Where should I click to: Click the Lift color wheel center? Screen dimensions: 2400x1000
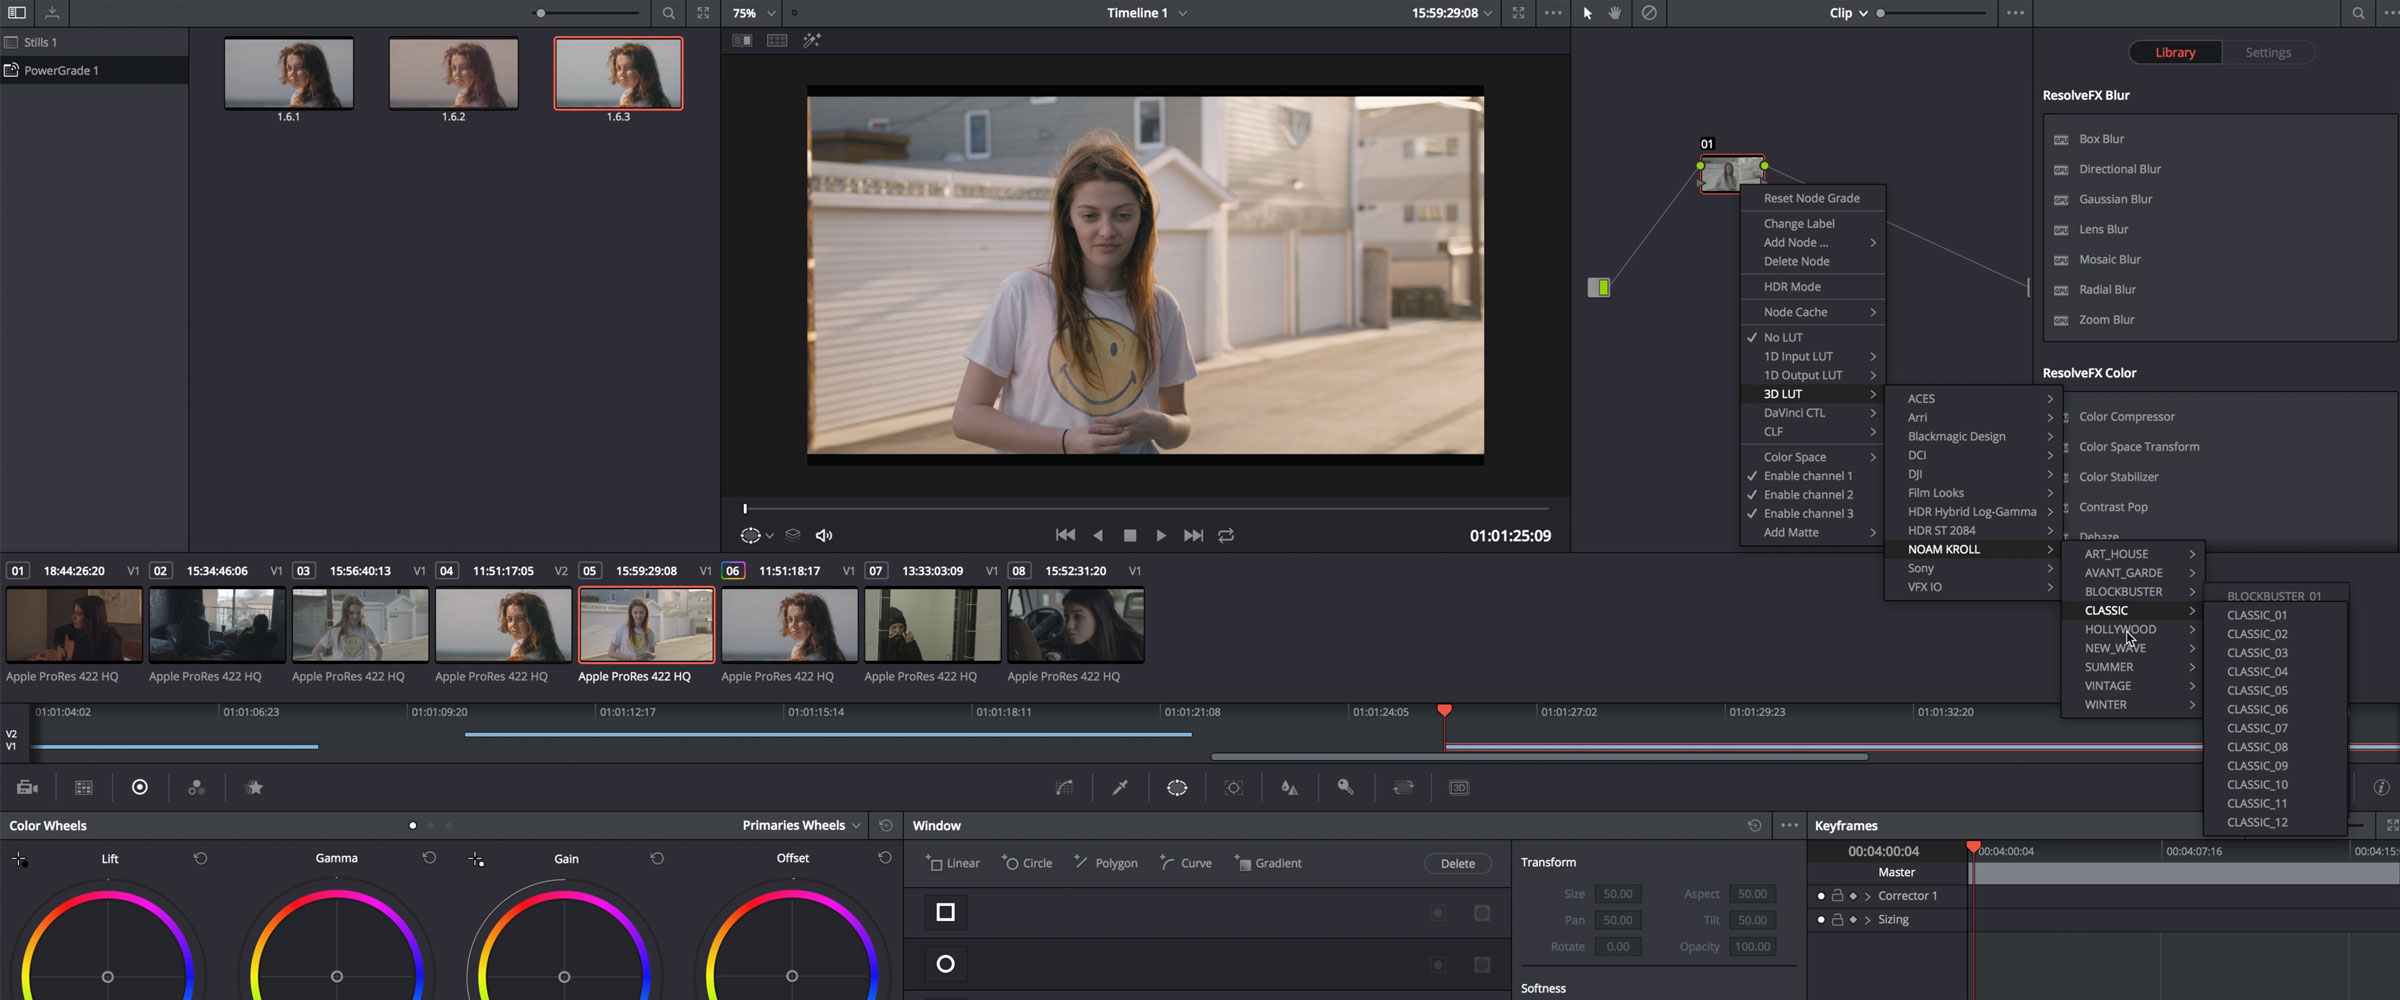pyautogui.click(x=108, y=977)
